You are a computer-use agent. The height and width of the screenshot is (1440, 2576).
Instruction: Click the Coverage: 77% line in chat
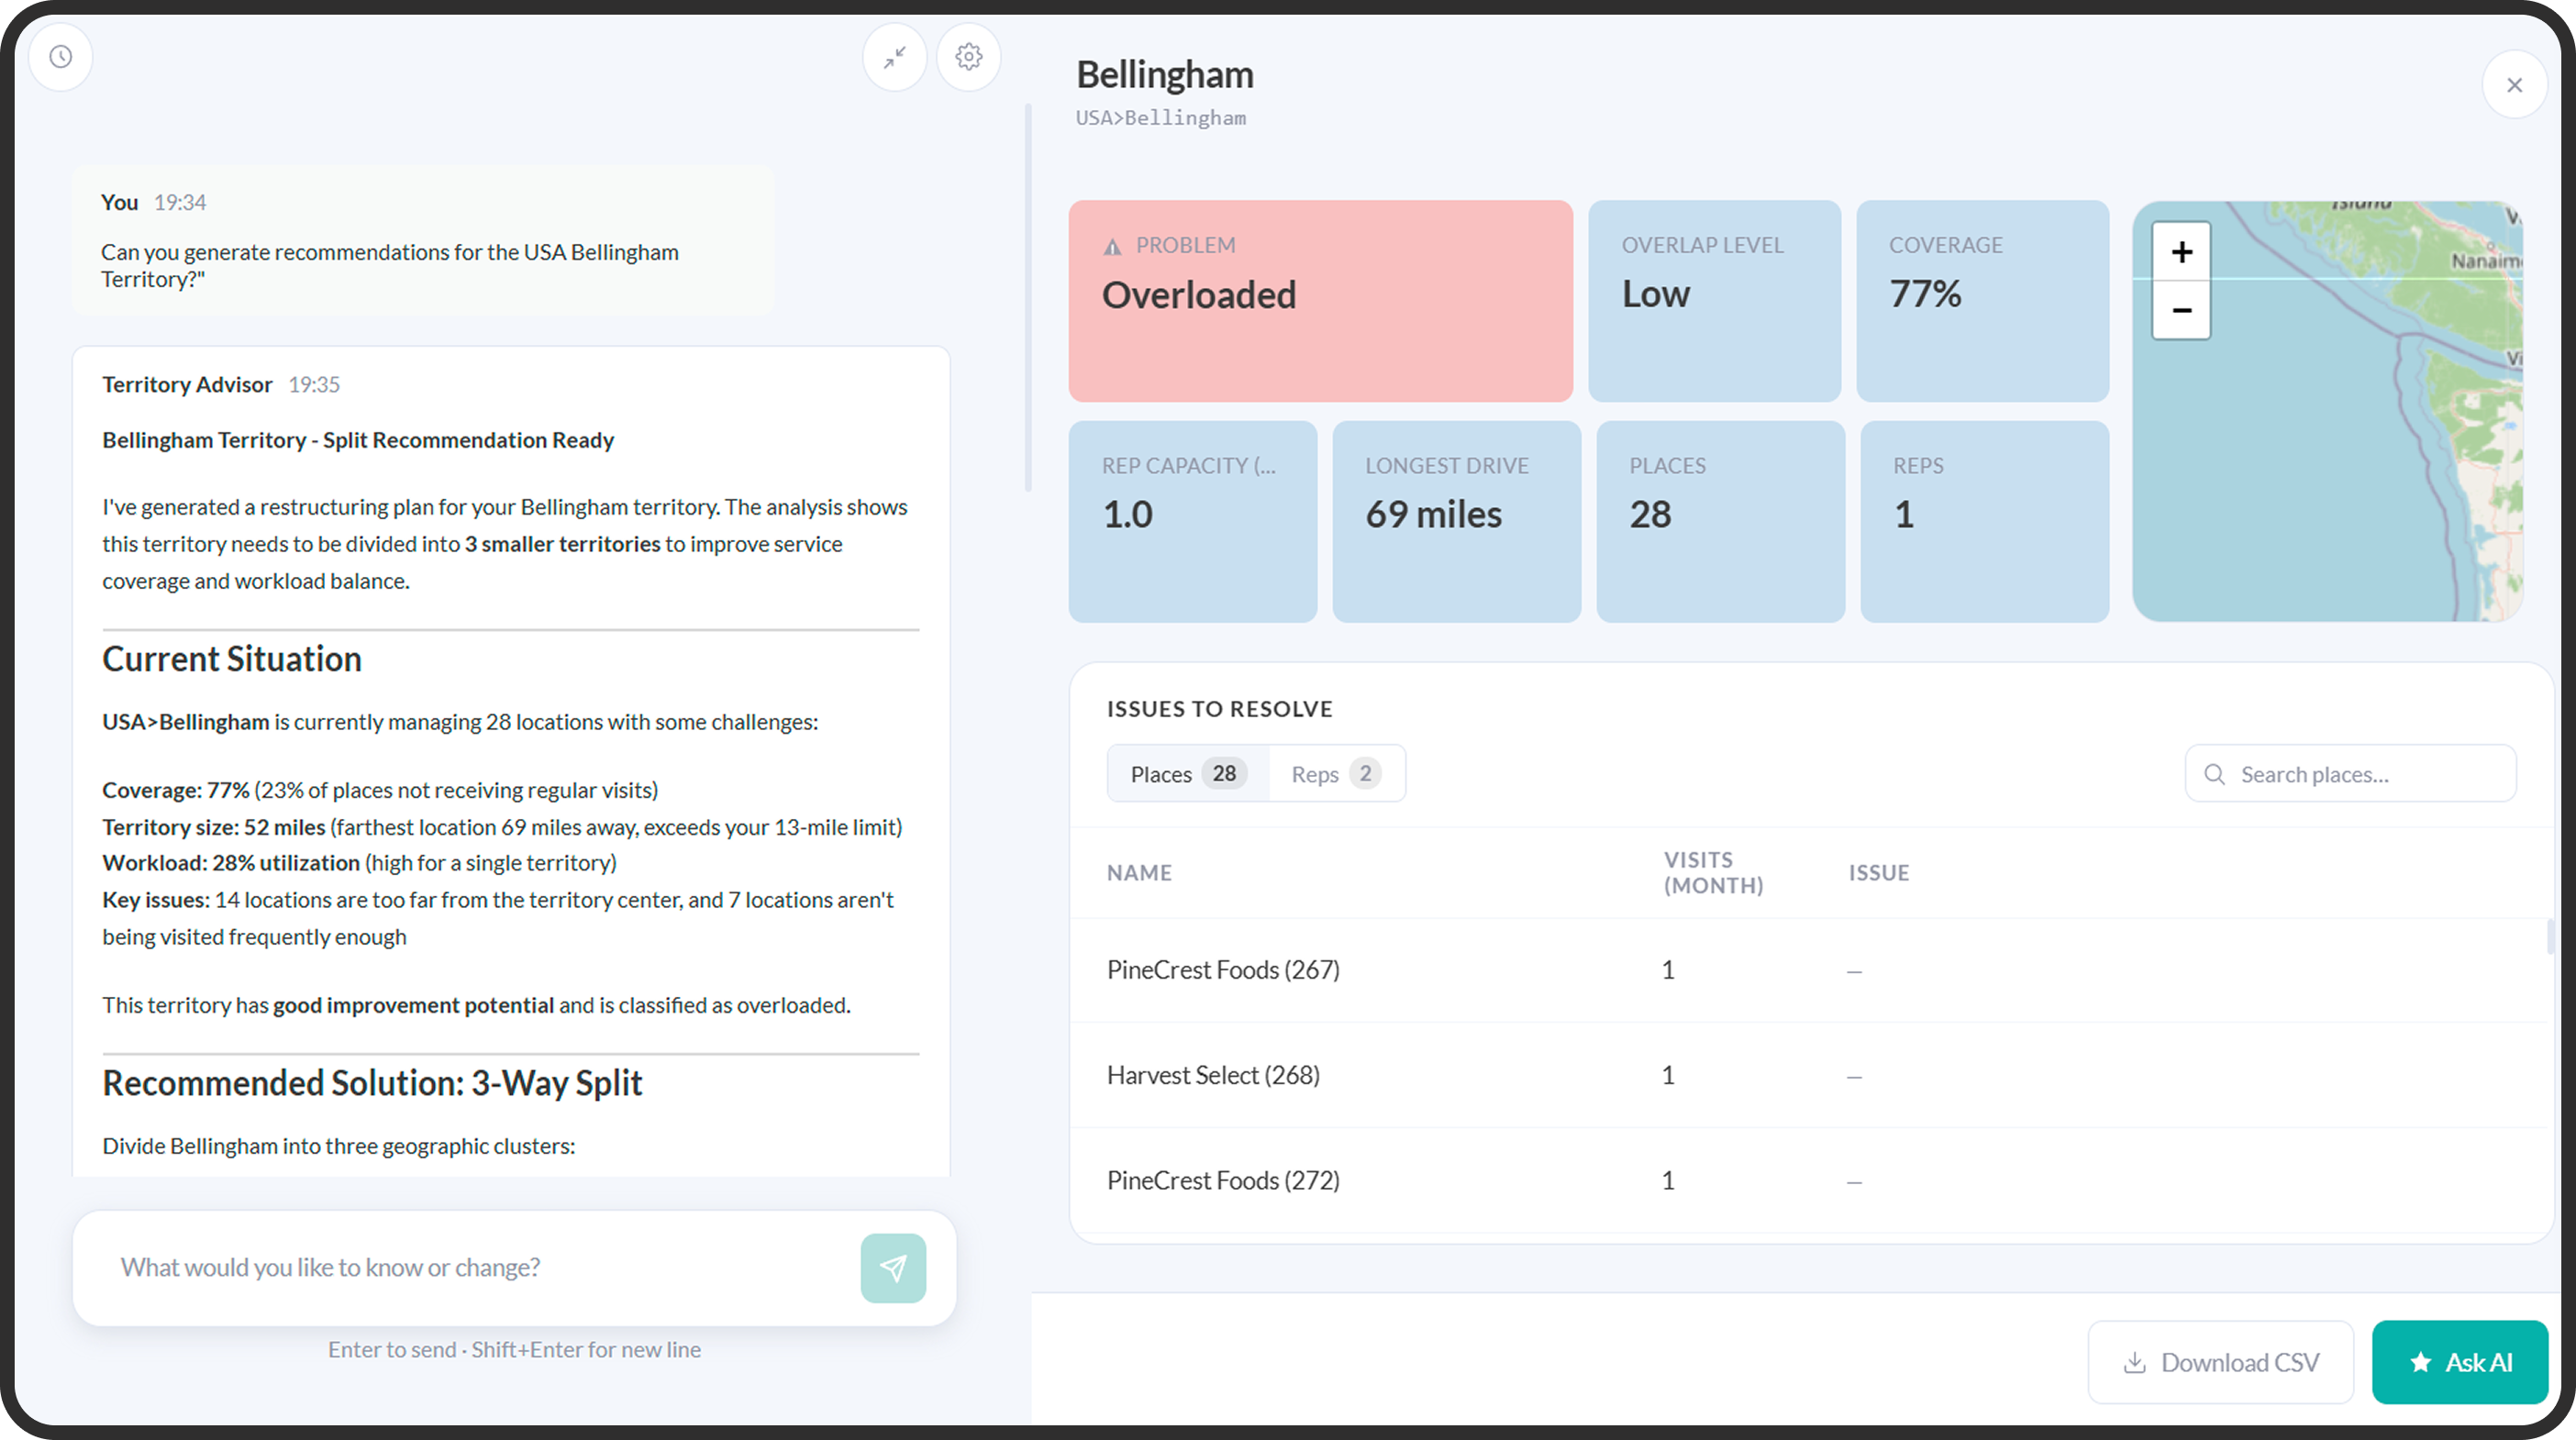pyautogui.click(x=380, y=790)
